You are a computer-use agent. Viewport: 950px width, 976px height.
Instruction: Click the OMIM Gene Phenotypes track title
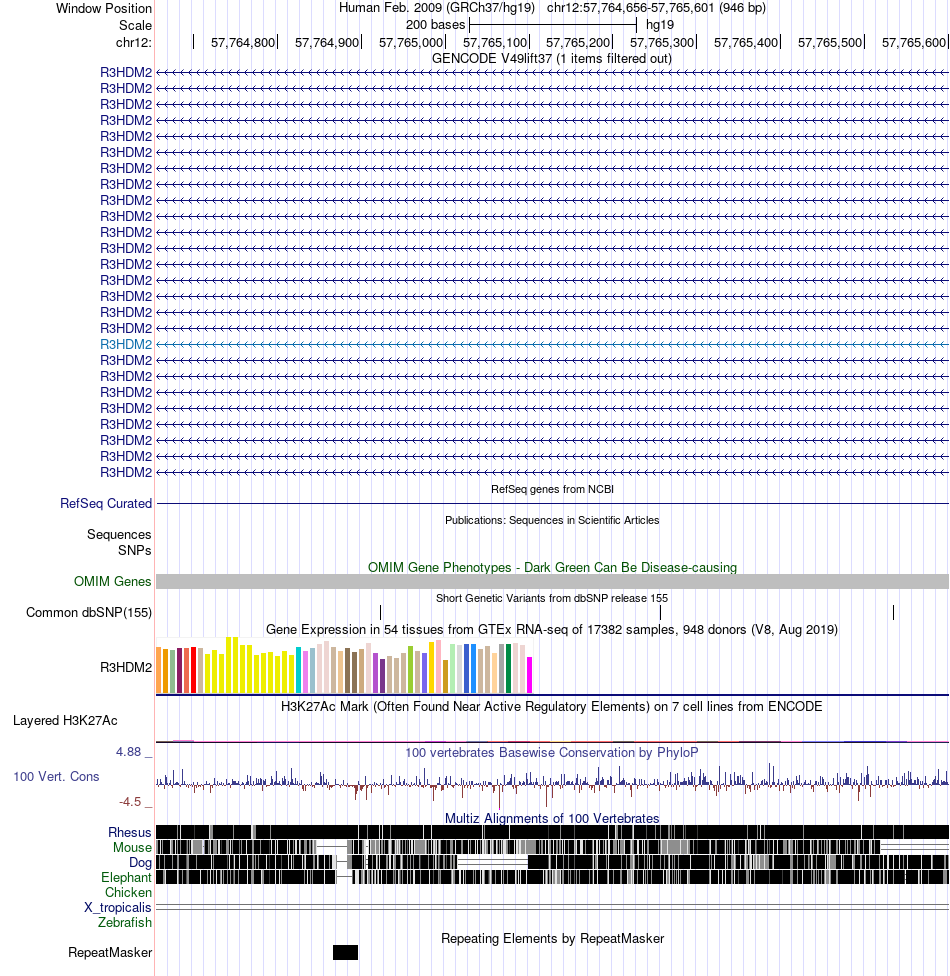click(x=552, y=567)
